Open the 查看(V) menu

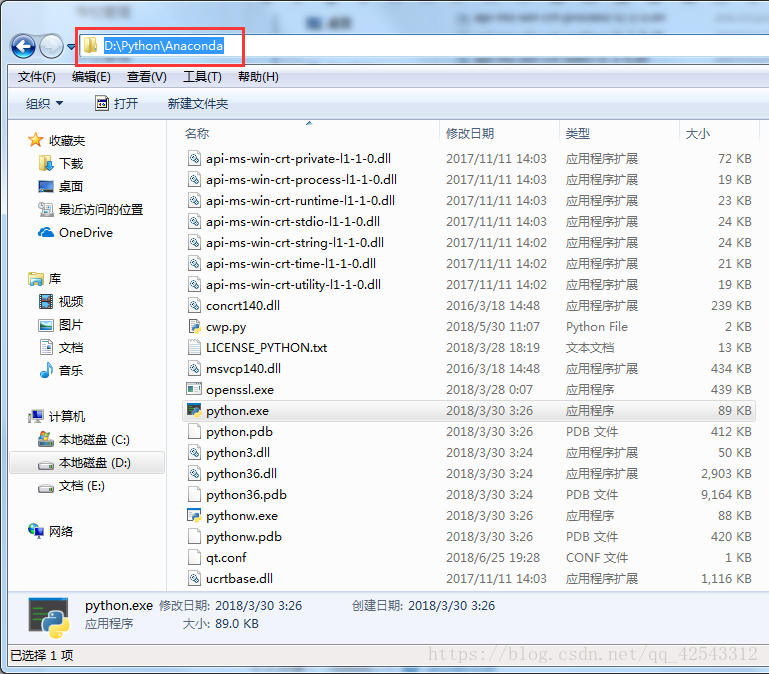147,77
